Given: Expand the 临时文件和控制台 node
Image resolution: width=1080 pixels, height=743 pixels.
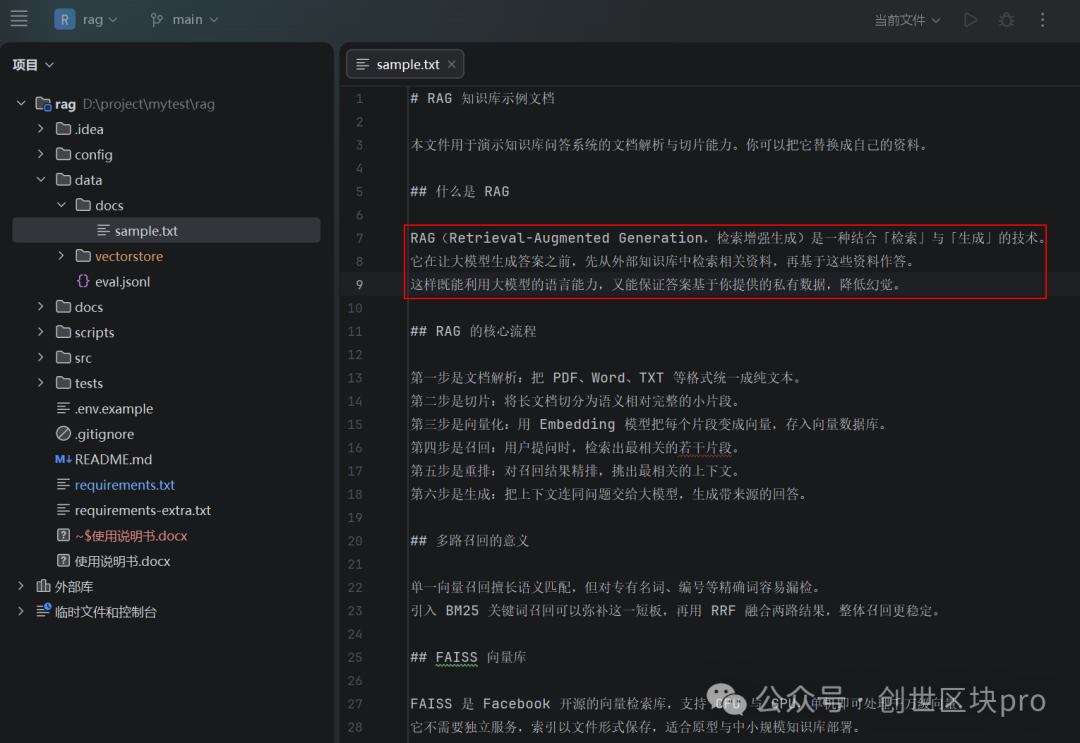Looking at the screenshot, I should pyautogui.click(x=21, y=611).
